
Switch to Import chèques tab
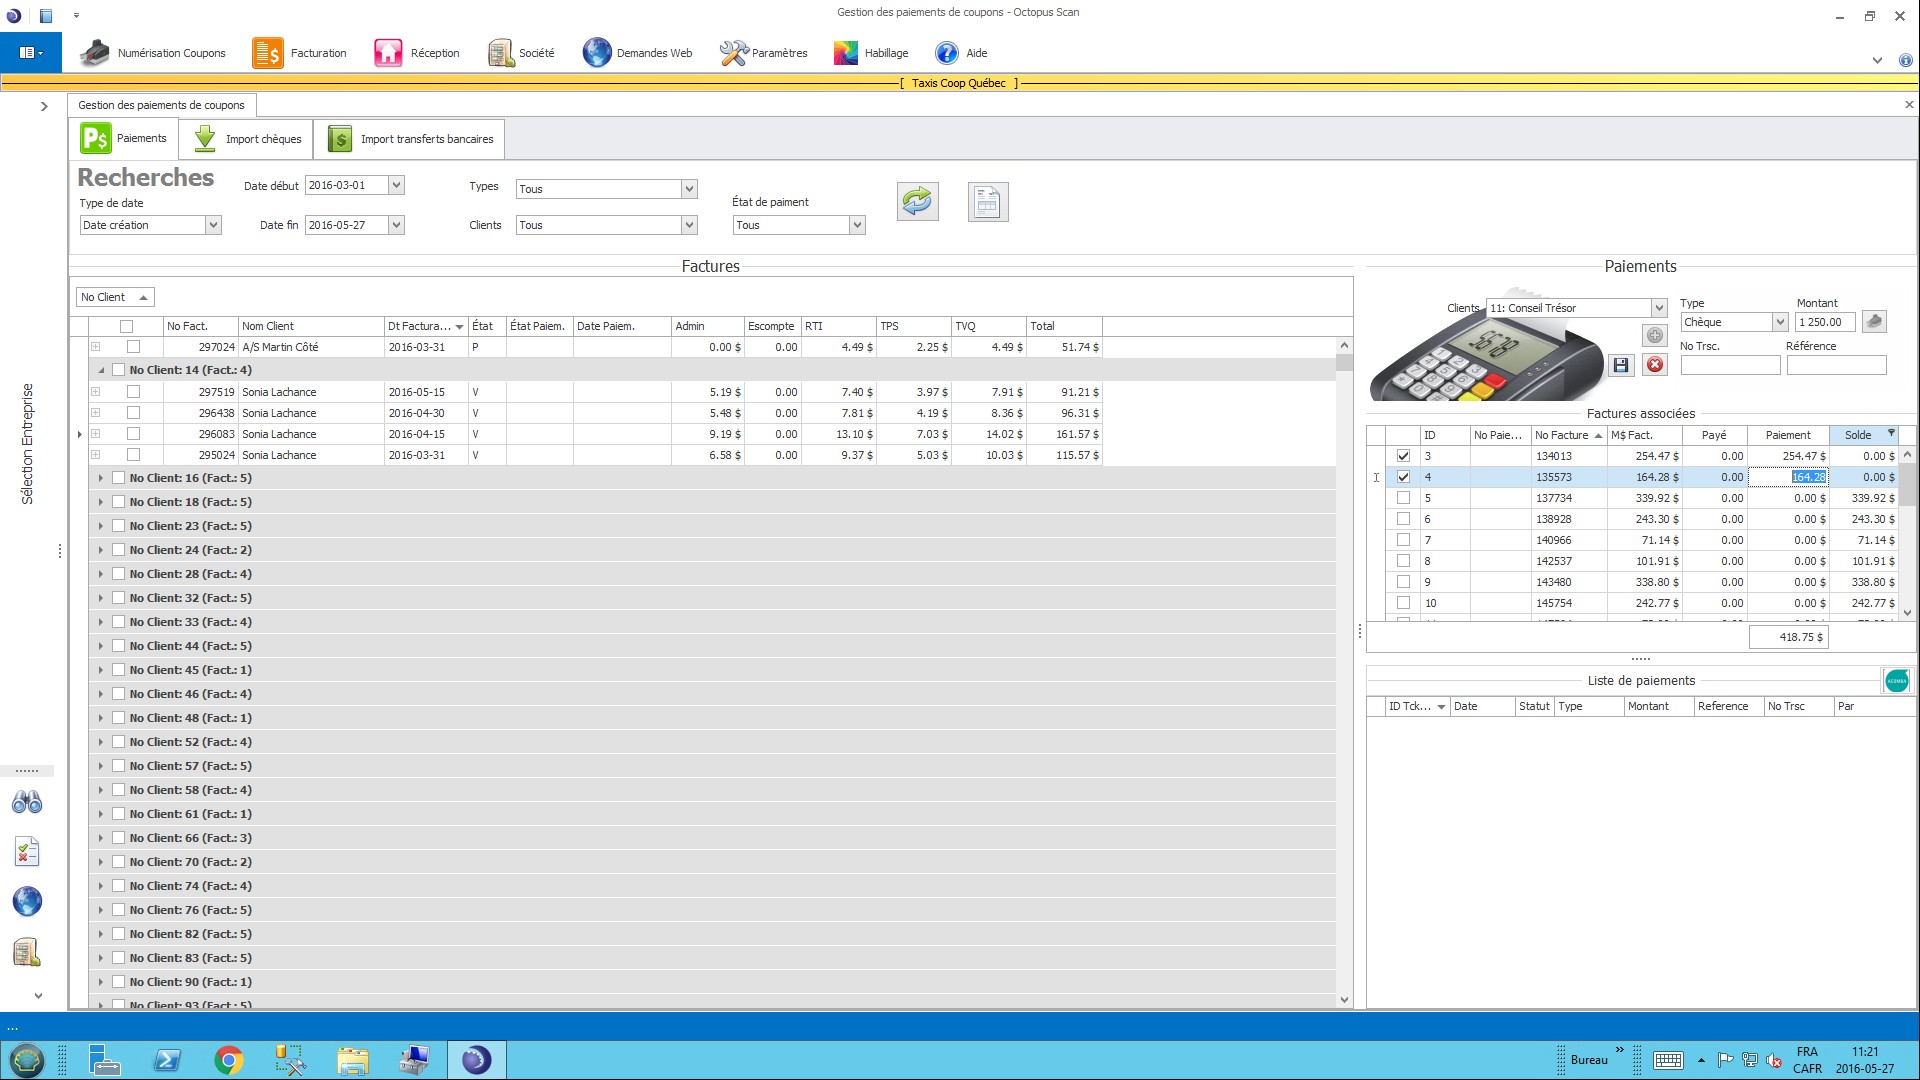(x=247, y=139)
